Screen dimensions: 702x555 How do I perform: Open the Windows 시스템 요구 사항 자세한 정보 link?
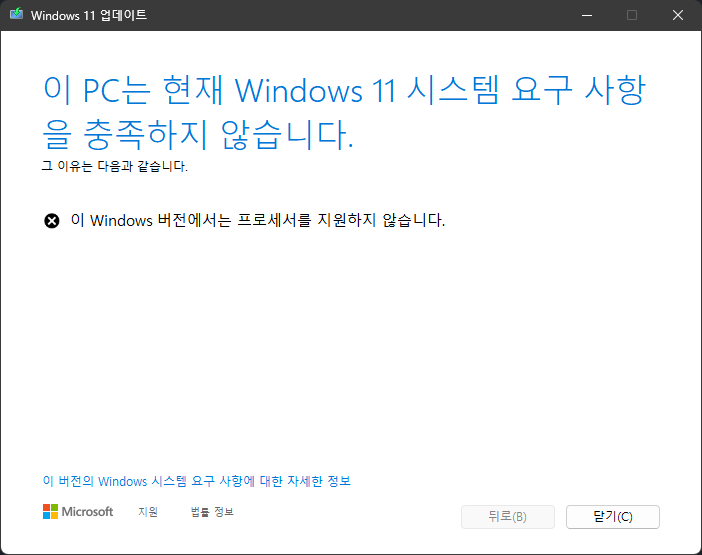(197, 481)
